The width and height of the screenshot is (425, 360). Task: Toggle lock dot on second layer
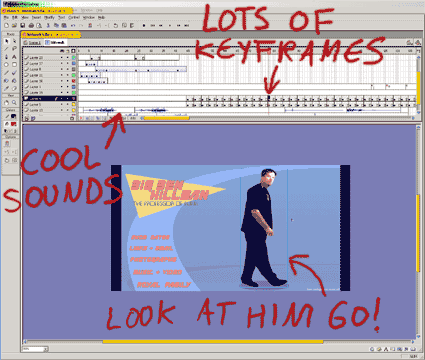(67, 63)
